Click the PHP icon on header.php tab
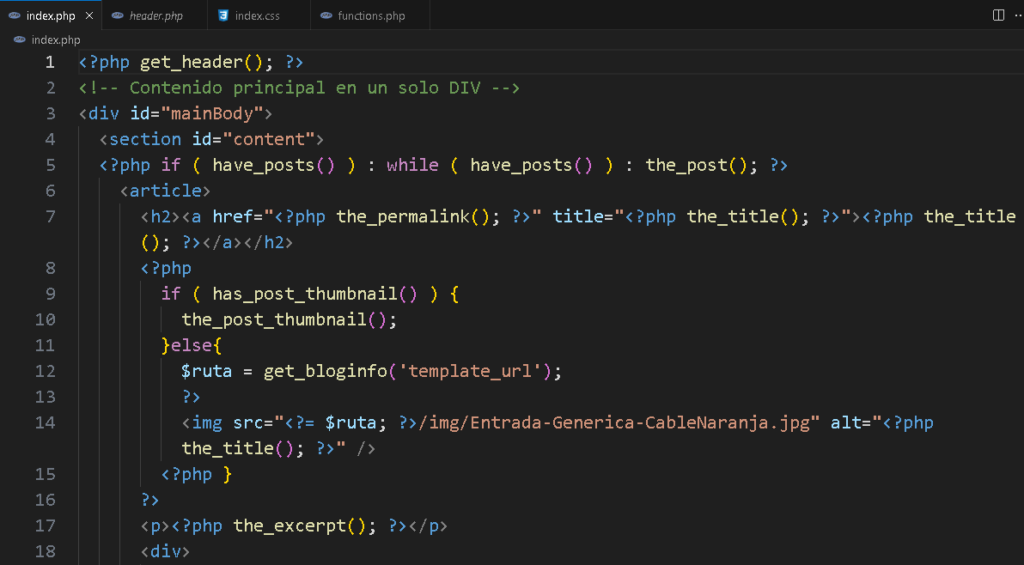 (118, 16)
